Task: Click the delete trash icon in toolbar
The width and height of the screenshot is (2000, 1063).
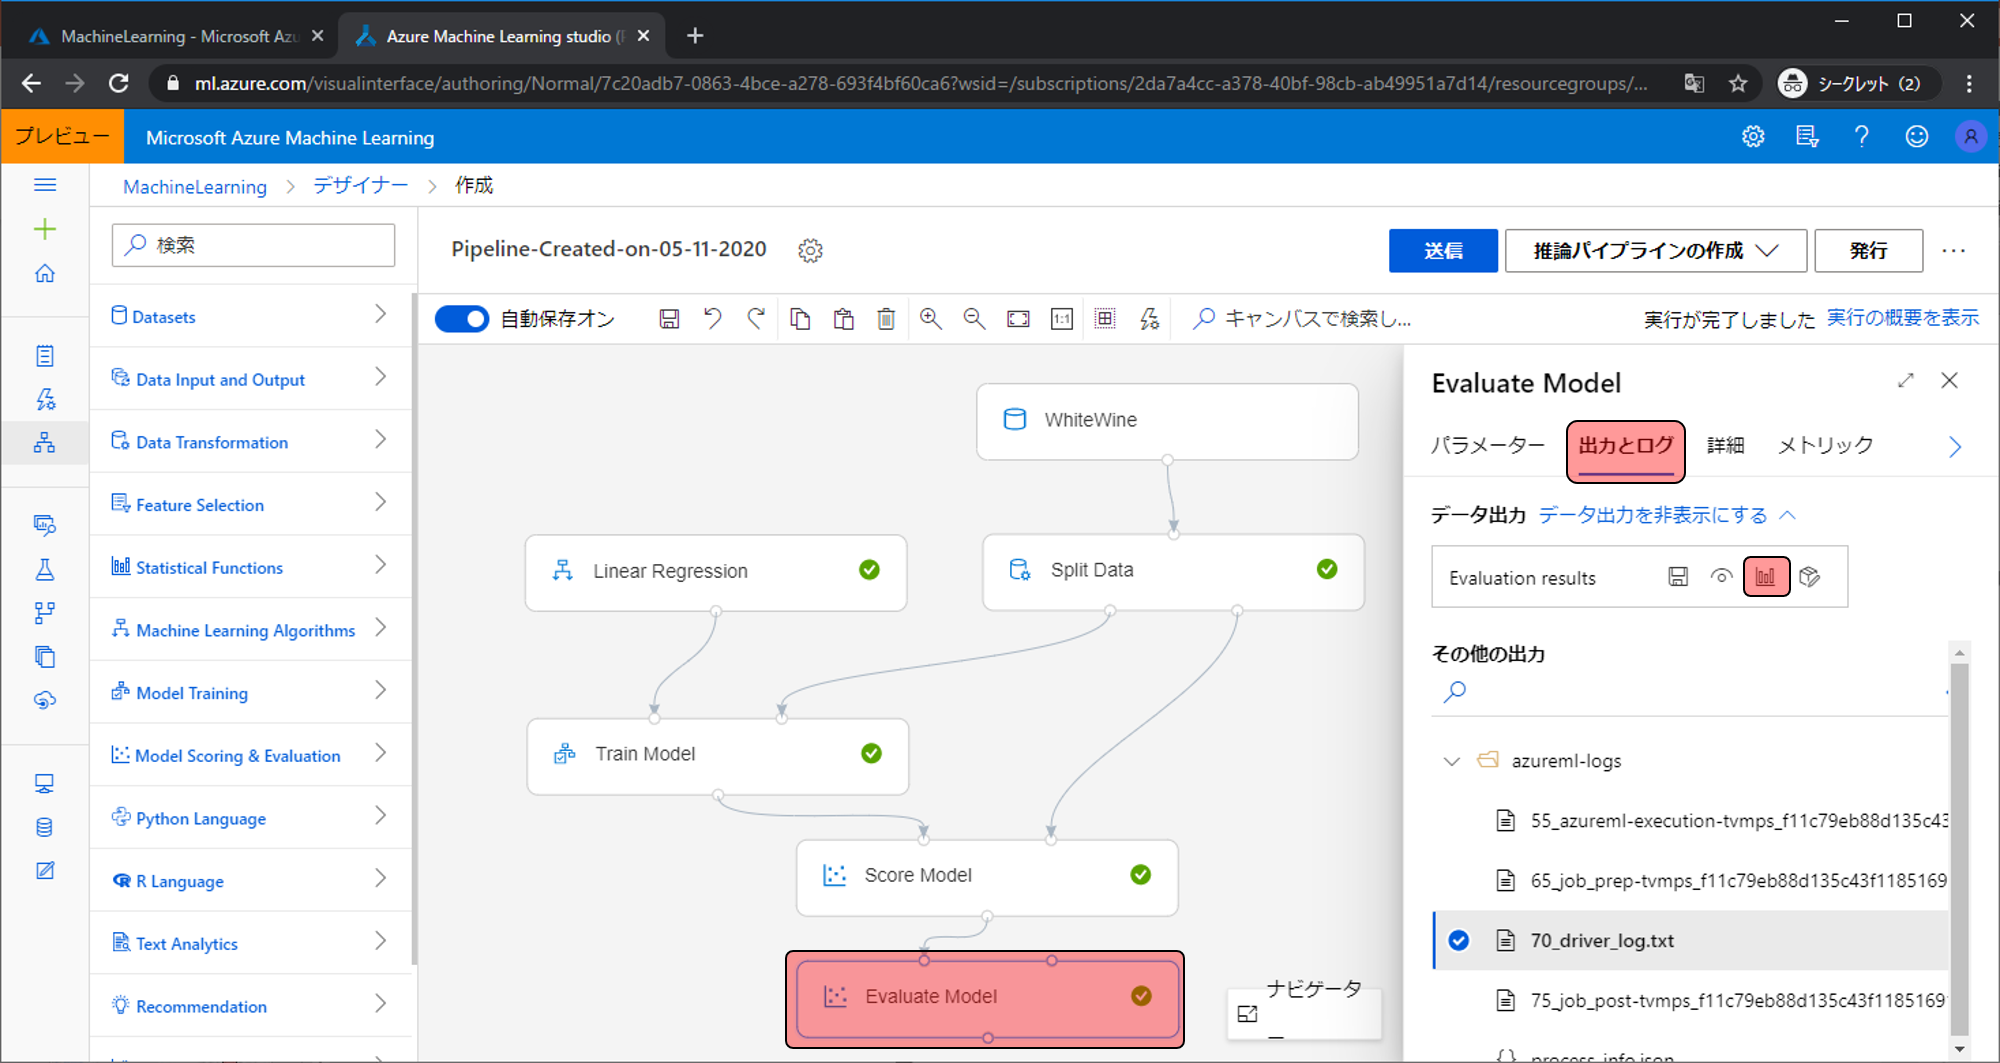Action: click(x=886, y=319)
